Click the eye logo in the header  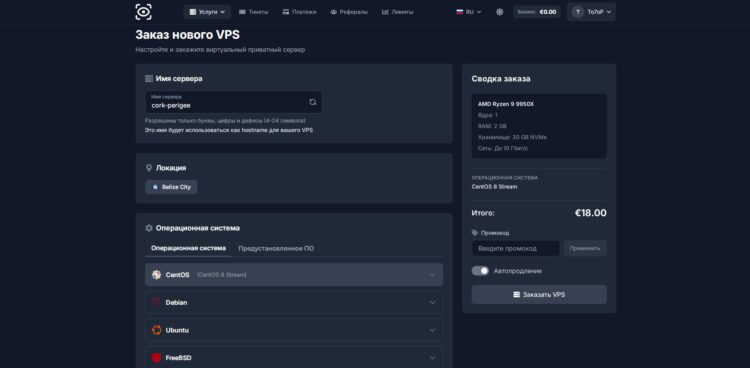[x=143, y=12]
